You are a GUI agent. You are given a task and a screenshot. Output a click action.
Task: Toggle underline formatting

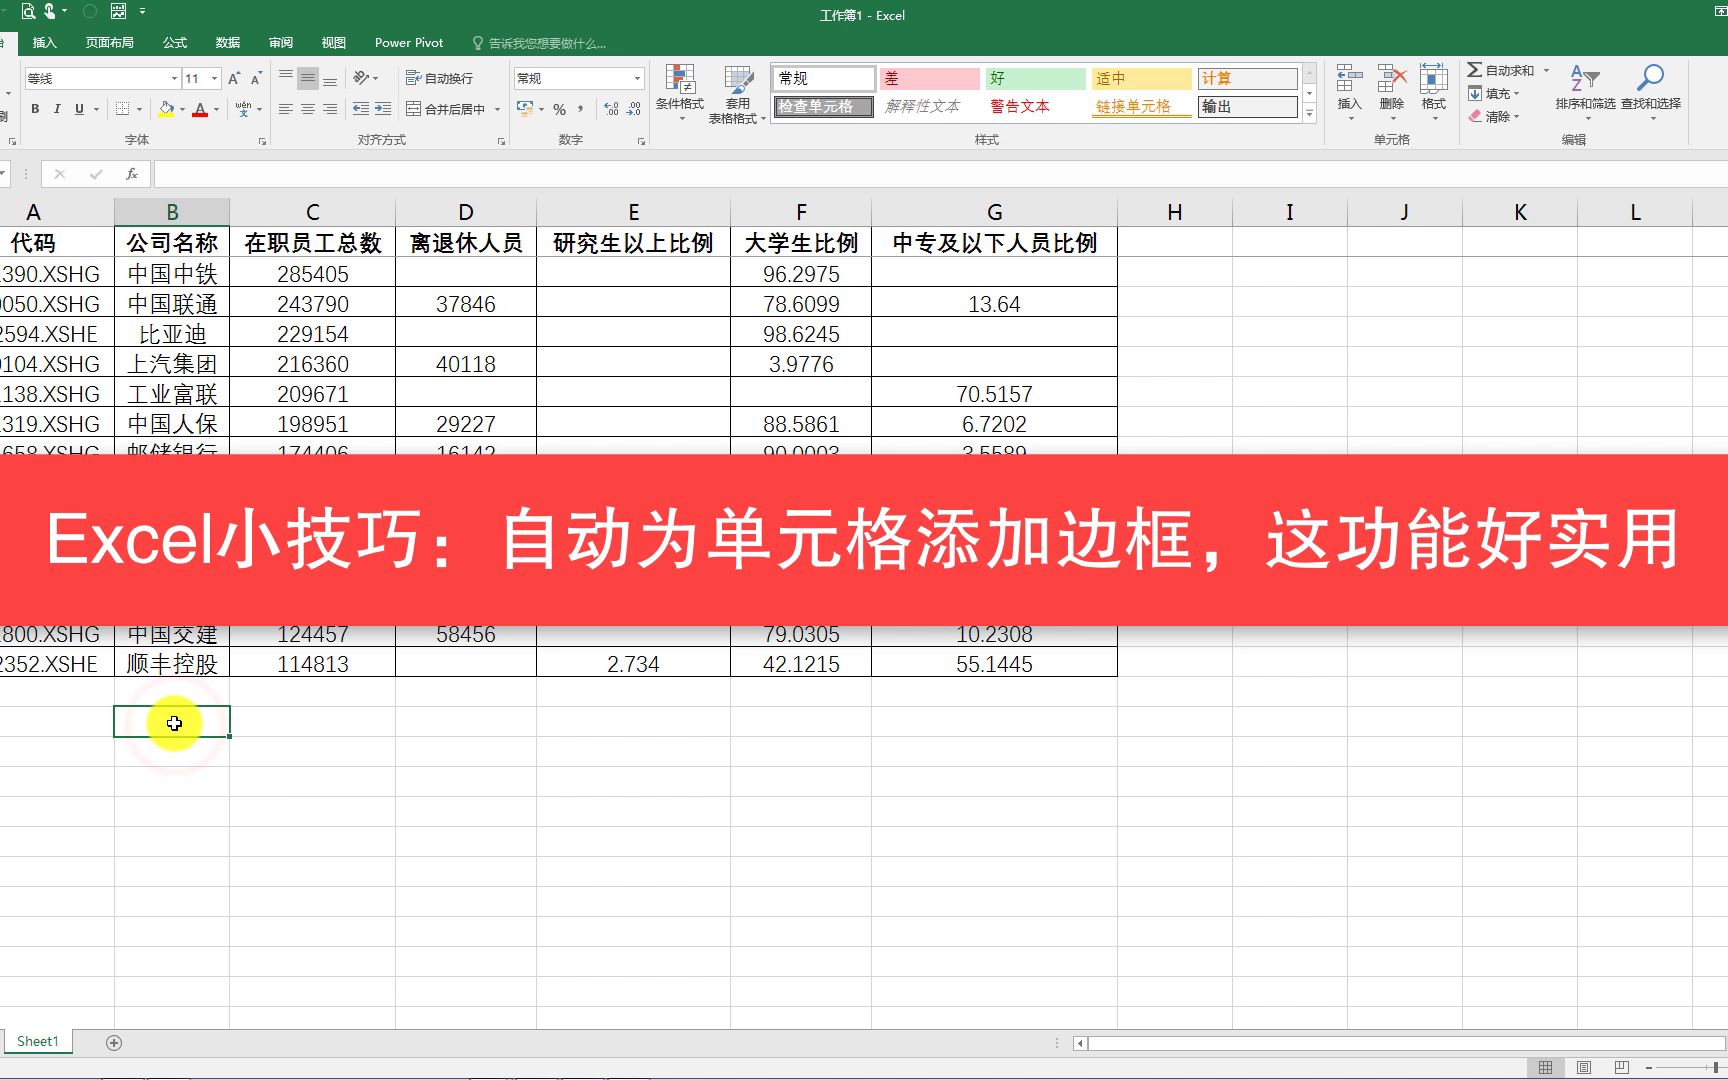(x=79, y=109)
